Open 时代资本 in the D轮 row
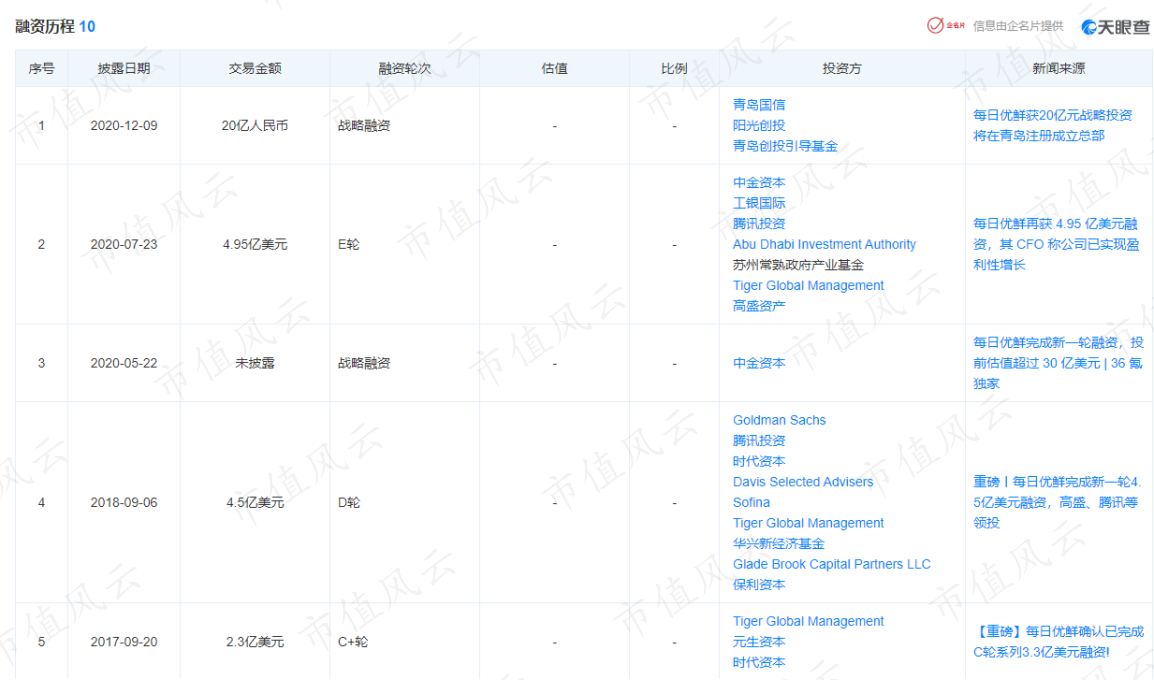 click(759, 461)
